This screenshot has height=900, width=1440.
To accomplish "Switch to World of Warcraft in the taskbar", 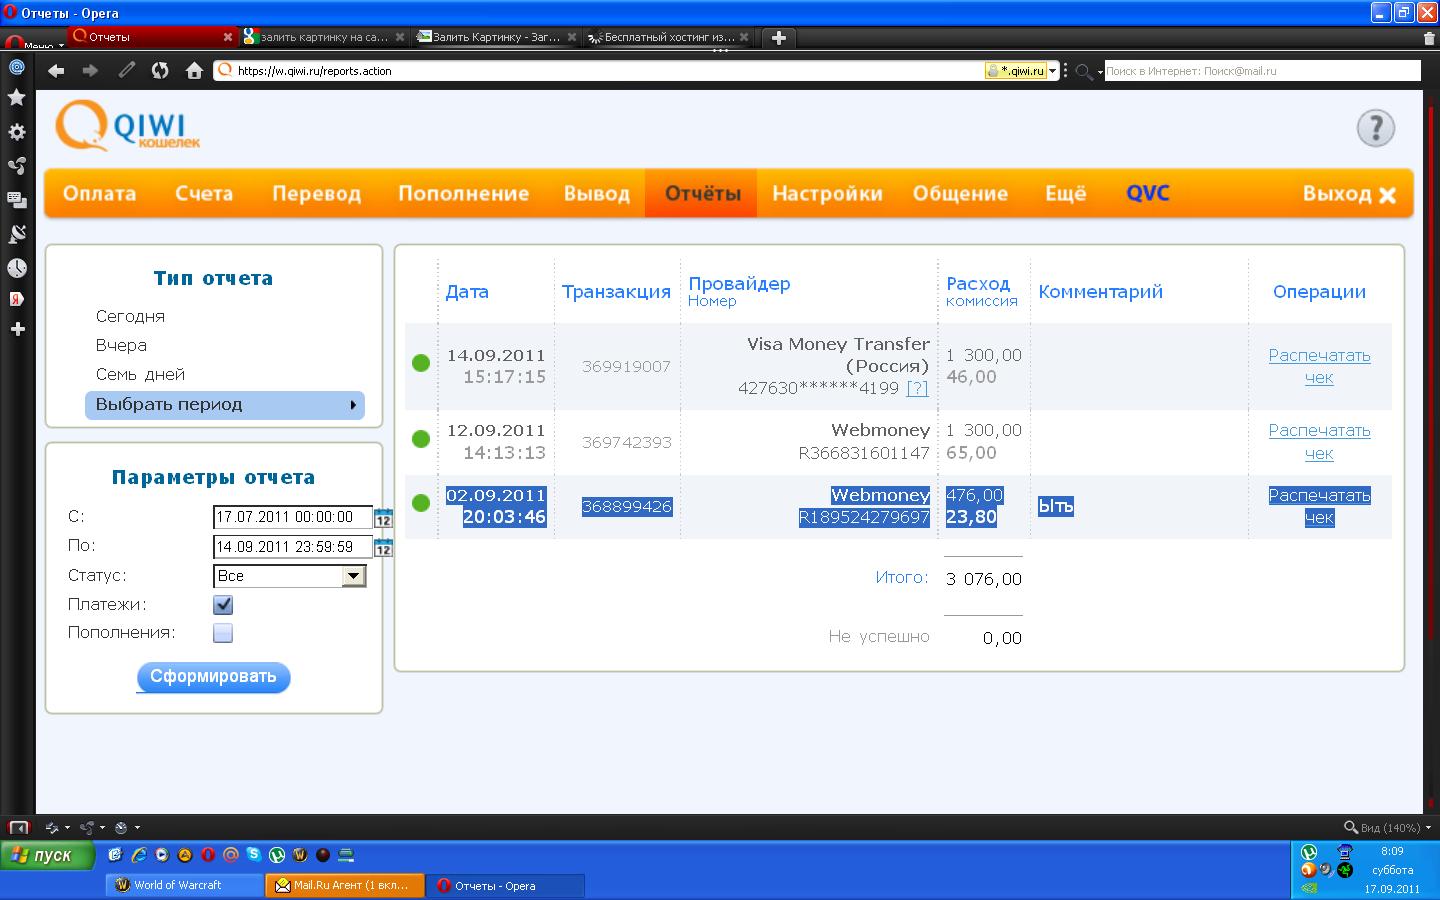I will point(185,885).
